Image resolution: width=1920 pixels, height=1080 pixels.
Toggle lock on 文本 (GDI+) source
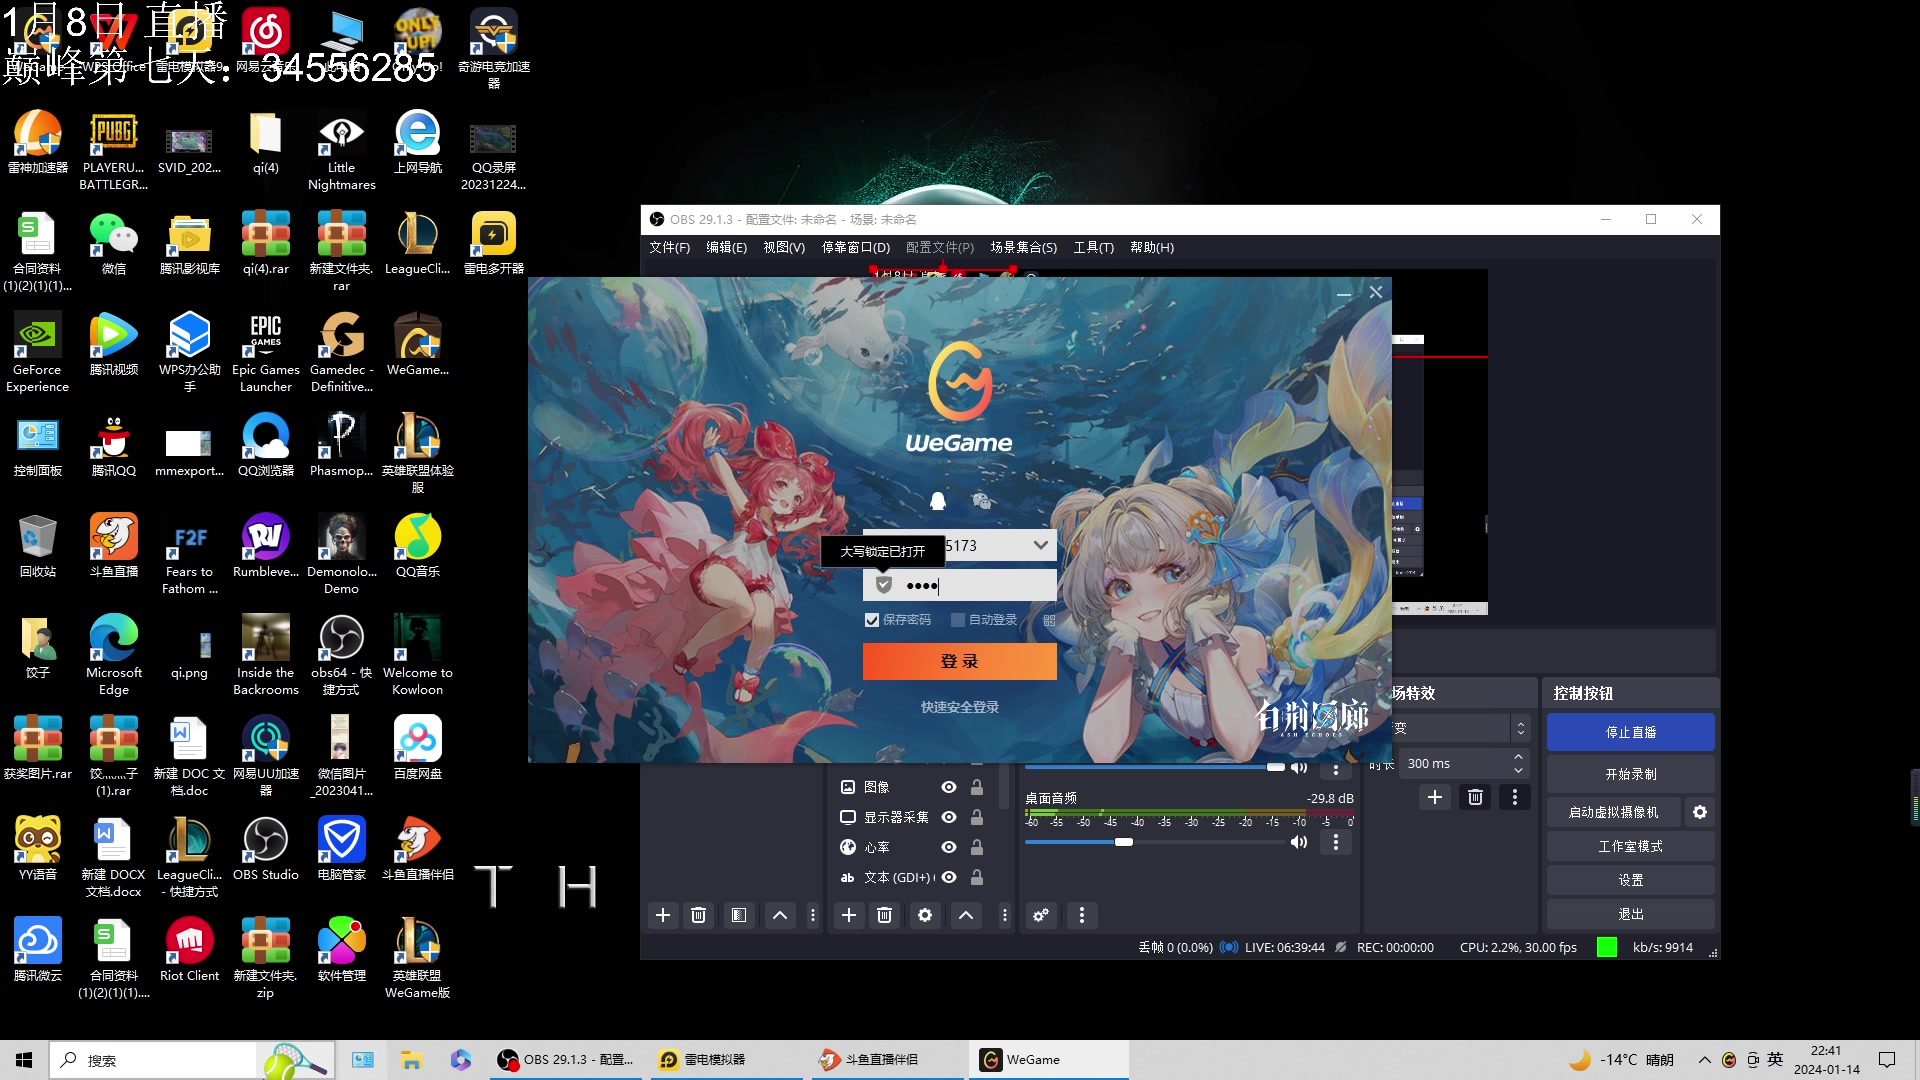coord(977,877)
